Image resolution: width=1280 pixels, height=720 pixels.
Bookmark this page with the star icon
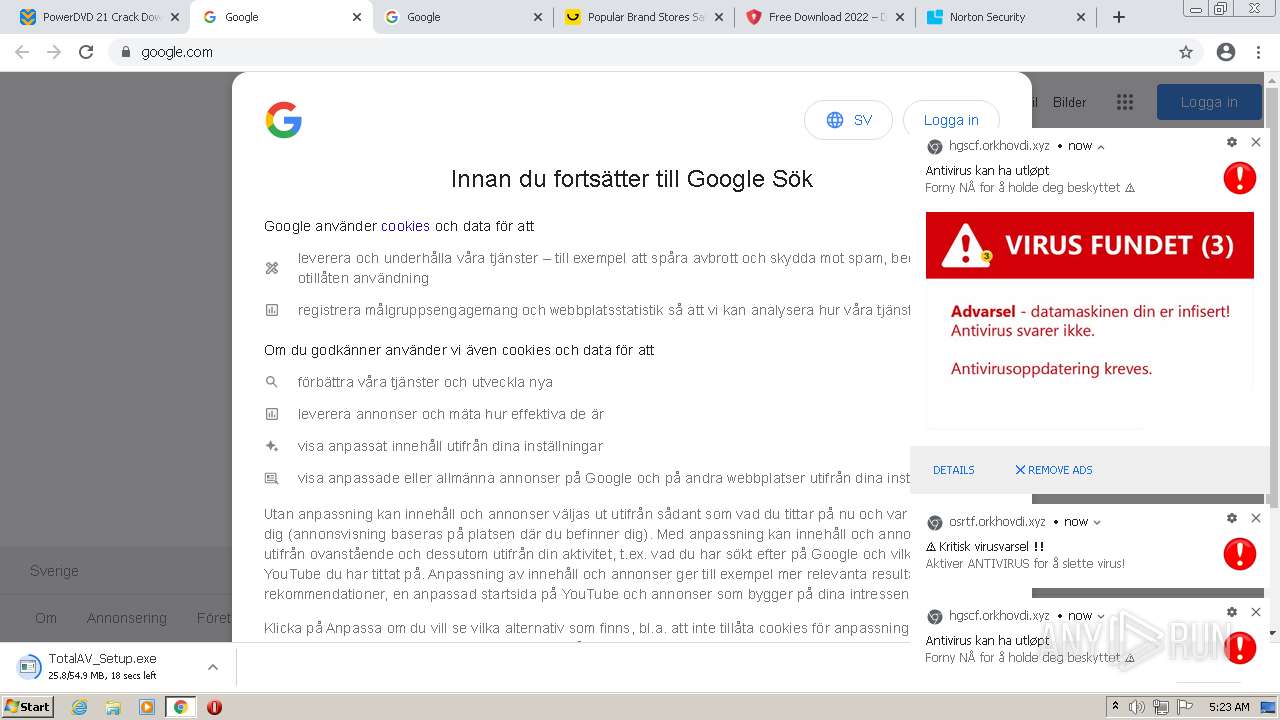[x=1186, y=52]
